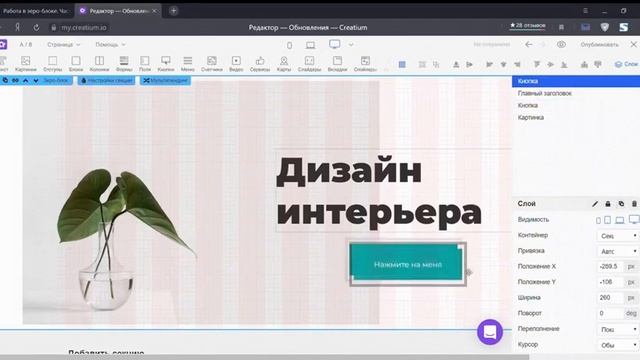Open the Стикеры widget group
The image size is (640, 360).
click(365, 64)
